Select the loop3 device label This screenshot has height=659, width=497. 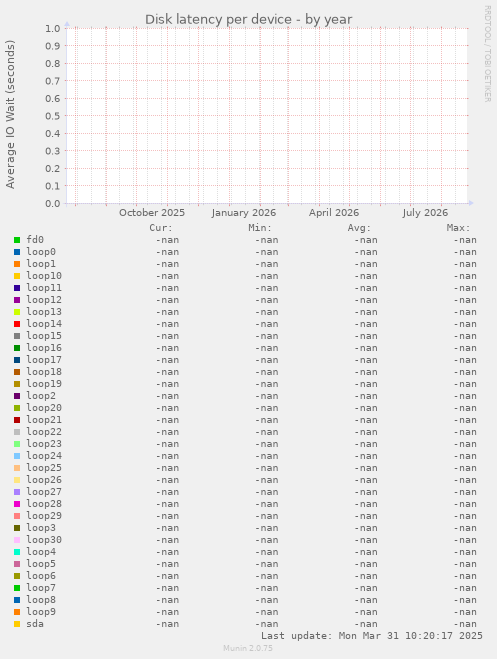point(41,528)
